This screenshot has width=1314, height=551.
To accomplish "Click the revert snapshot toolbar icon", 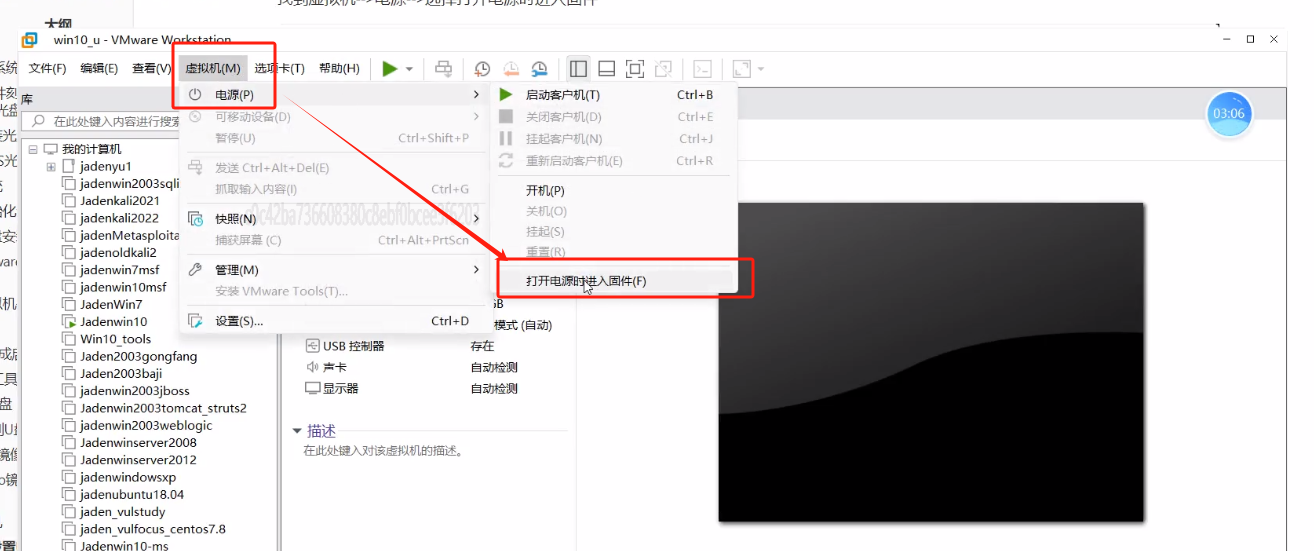I will pyautogui.click(x=511, y=68).
